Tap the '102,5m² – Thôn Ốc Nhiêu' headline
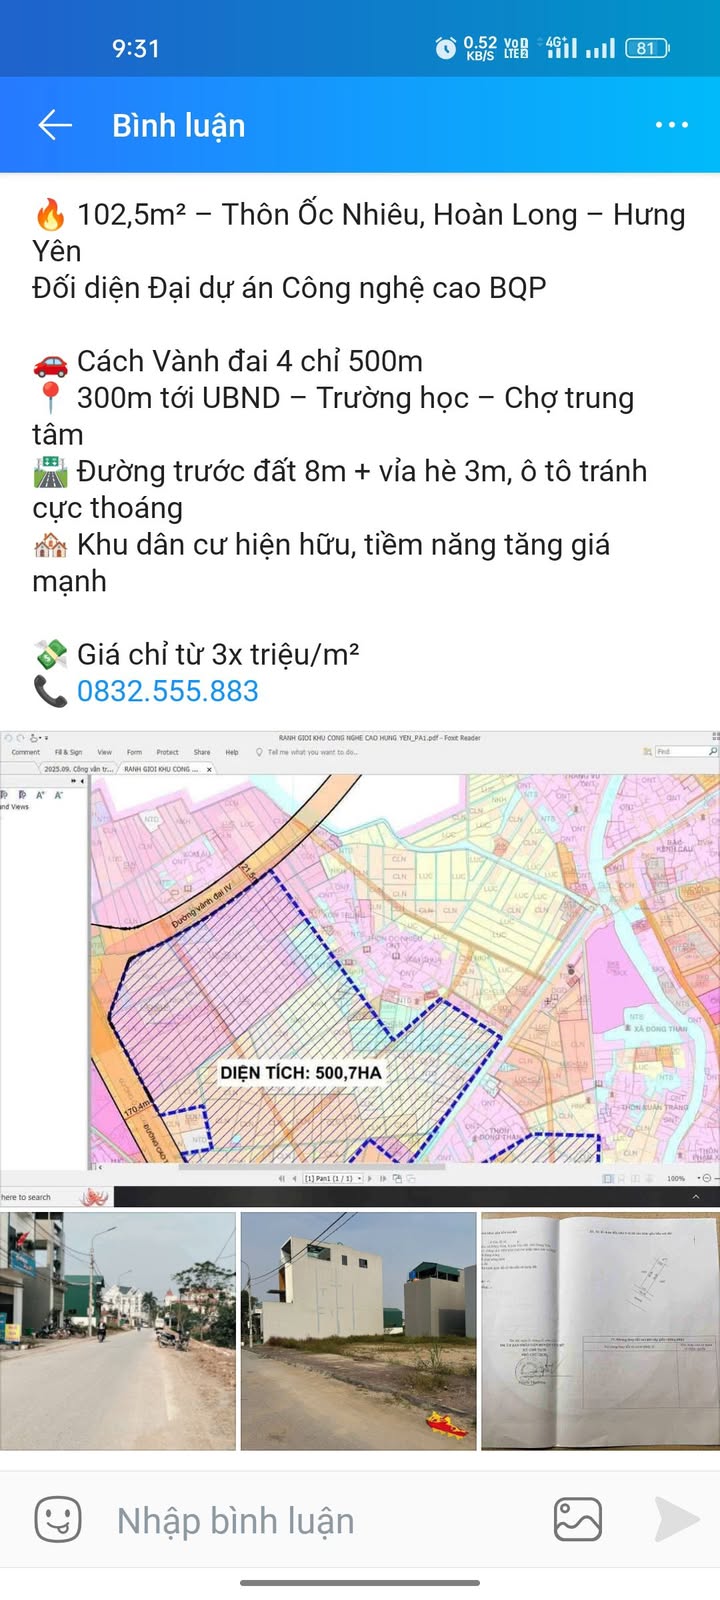The width and height of the screenshot is (720, 1600). click(360, 232)
